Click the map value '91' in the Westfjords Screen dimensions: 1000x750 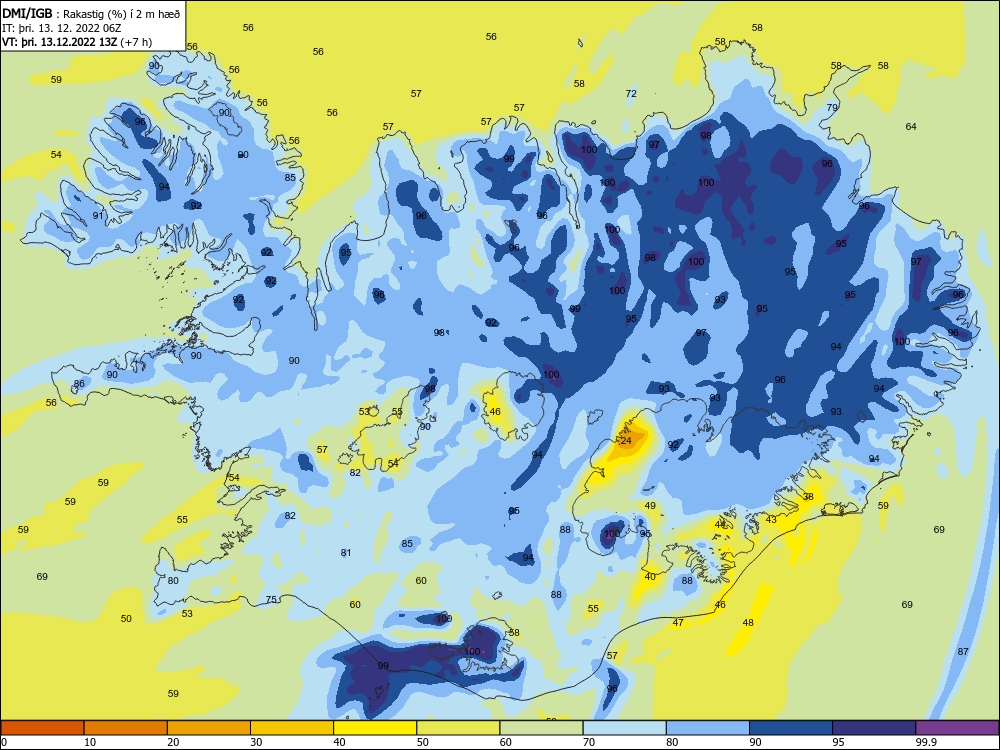tap(98, 216)
